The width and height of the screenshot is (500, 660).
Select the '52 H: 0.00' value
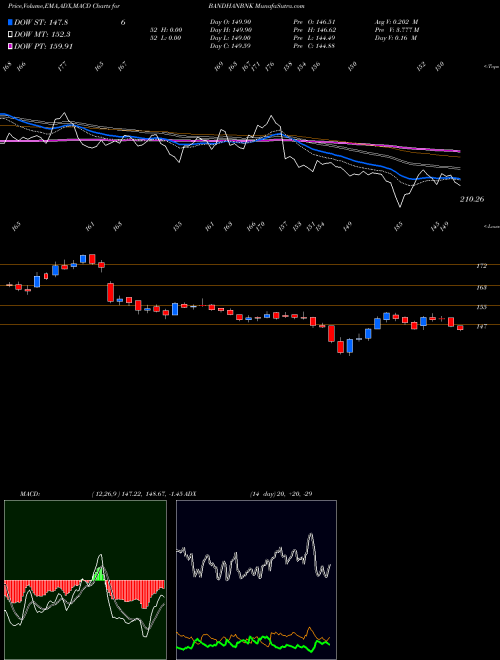click(165, 30)
